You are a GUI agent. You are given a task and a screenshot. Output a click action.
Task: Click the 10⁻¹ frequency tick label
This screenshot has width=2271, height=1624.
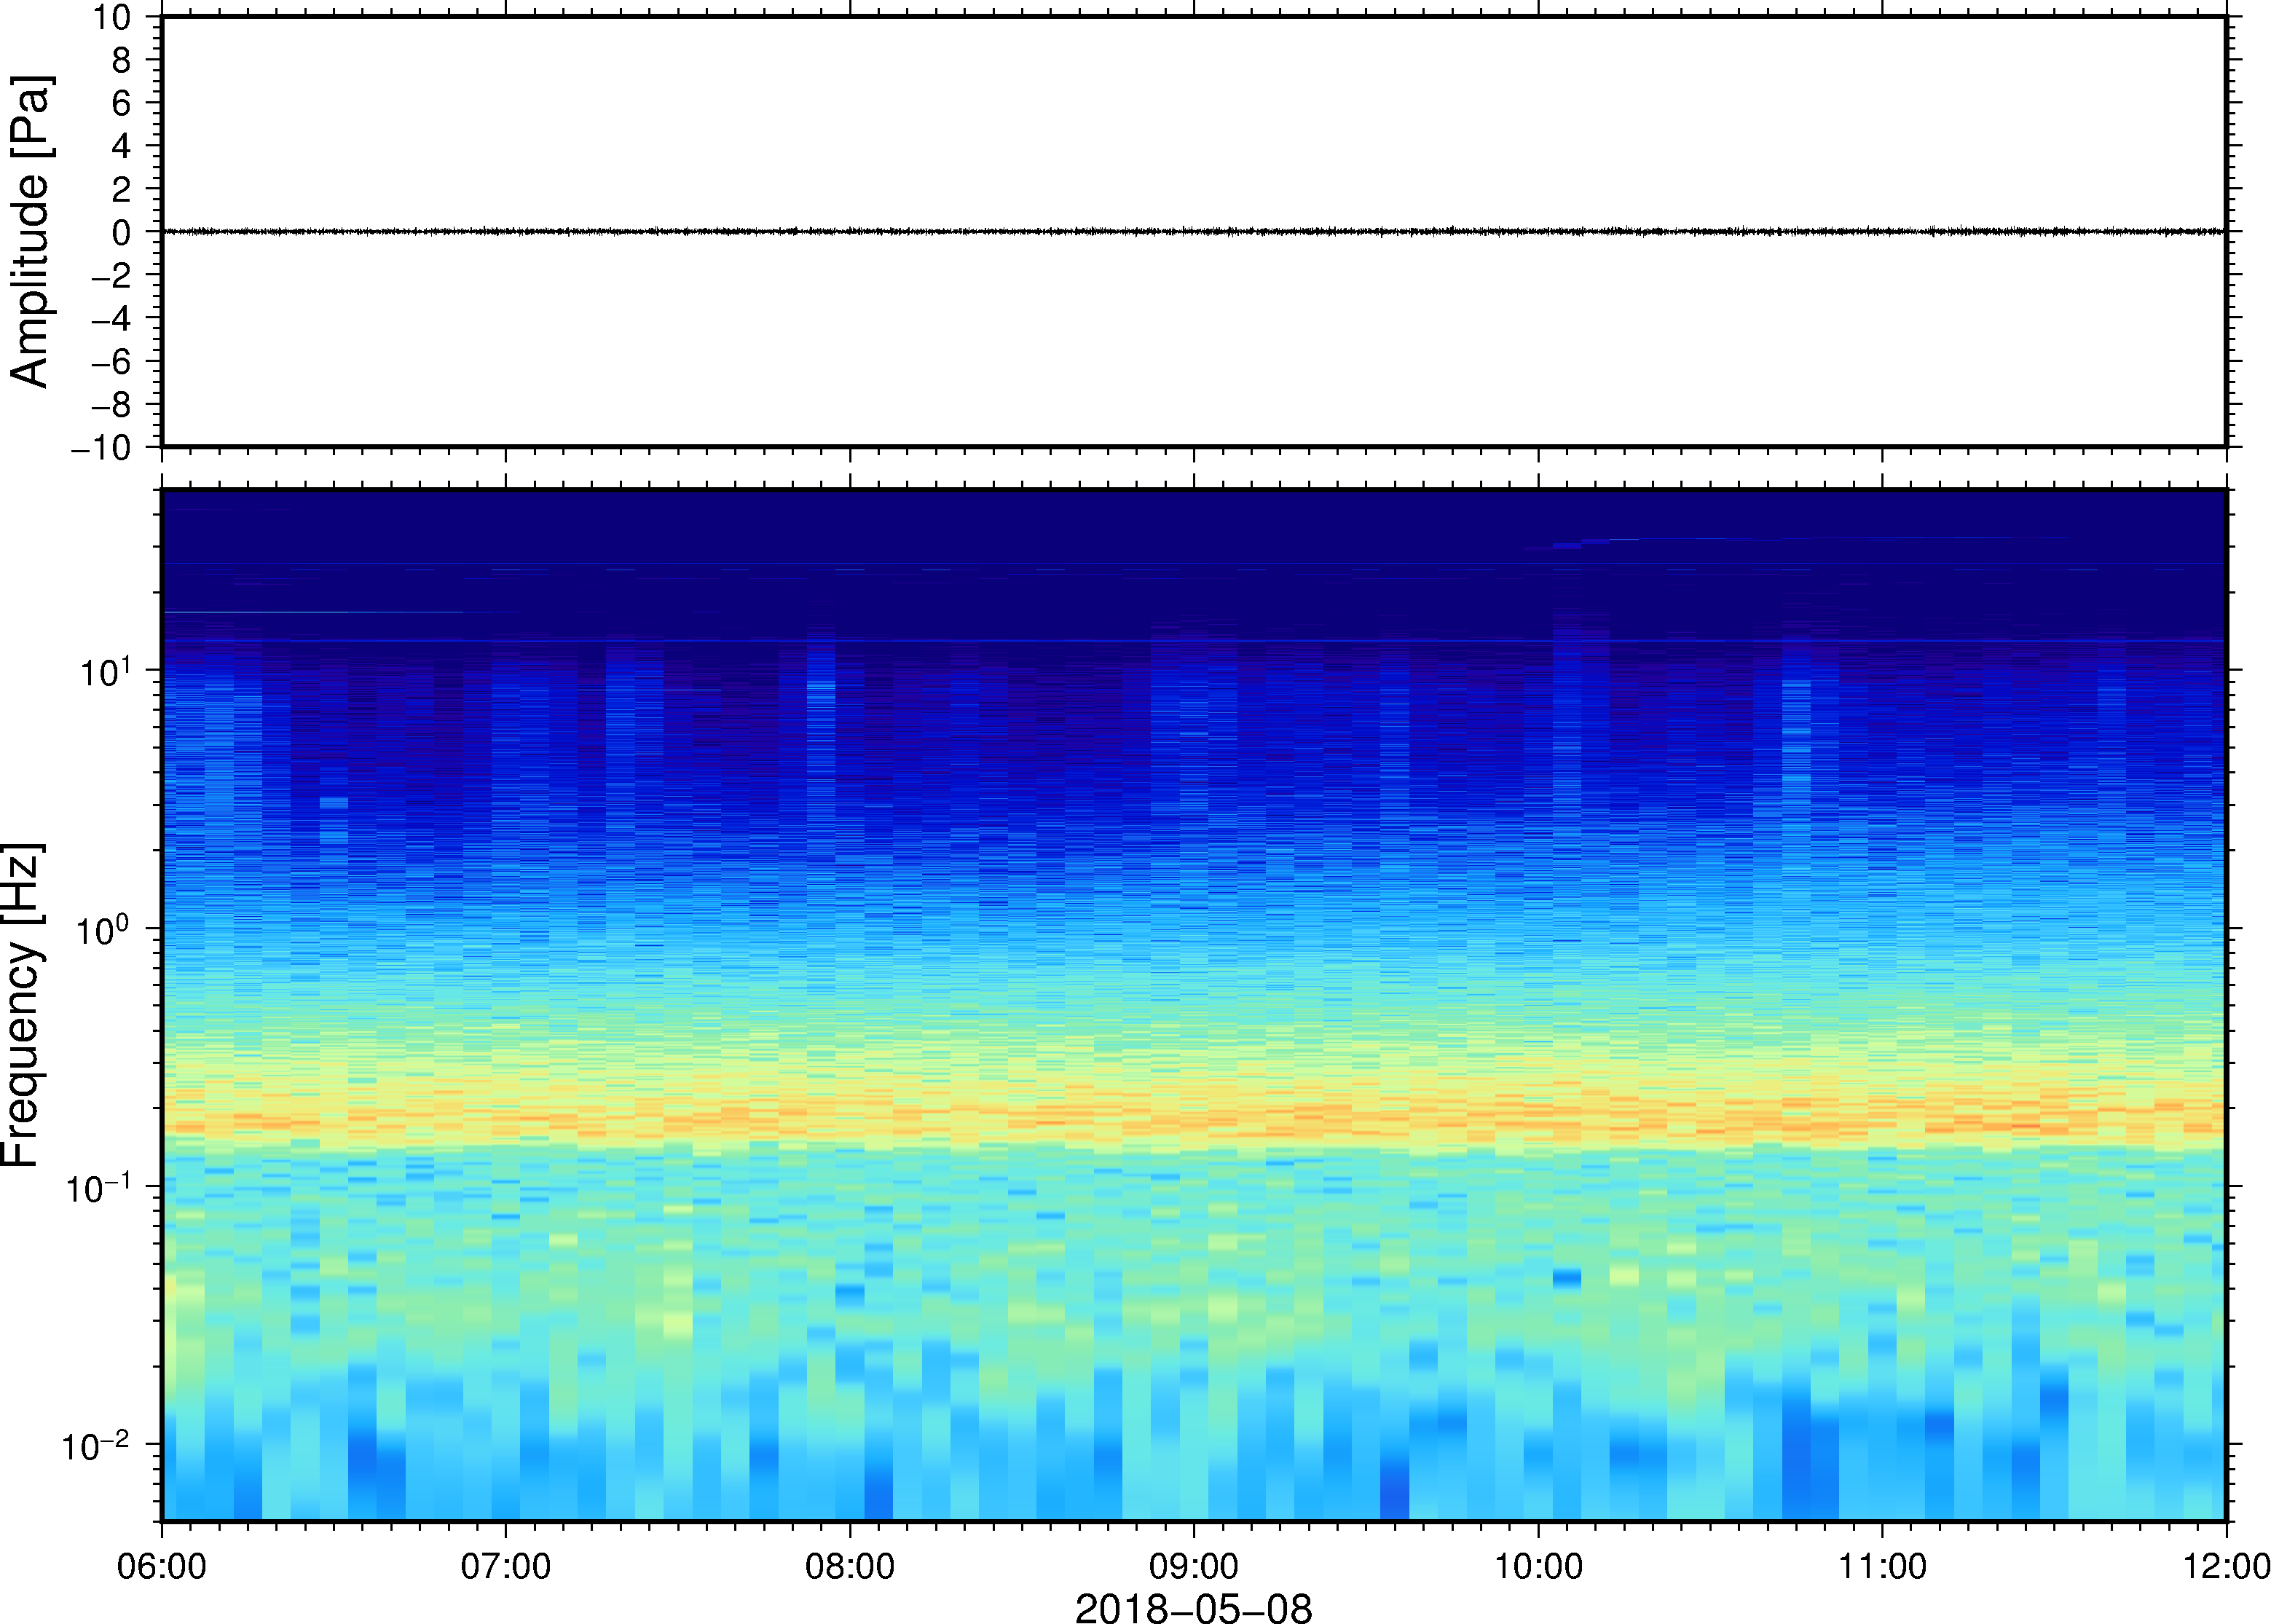point(99,1187)
